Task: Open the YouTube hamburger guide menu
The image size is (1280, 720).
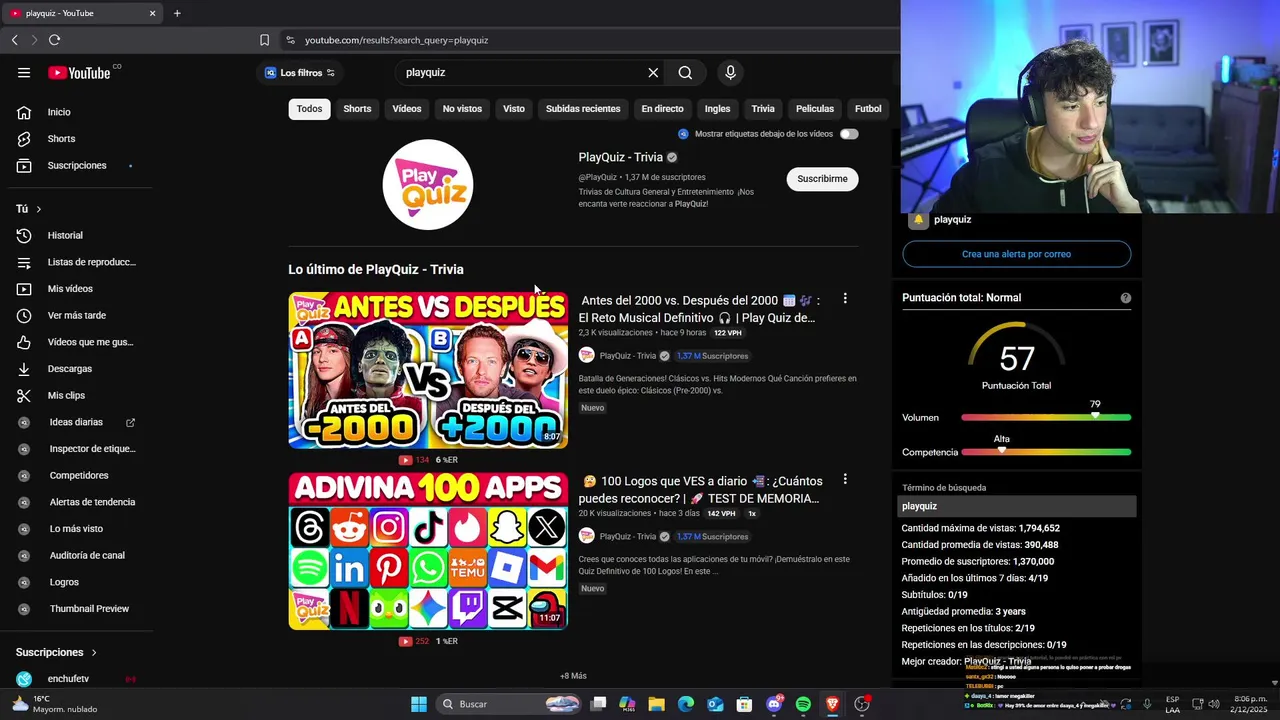Action: (24, 72)
